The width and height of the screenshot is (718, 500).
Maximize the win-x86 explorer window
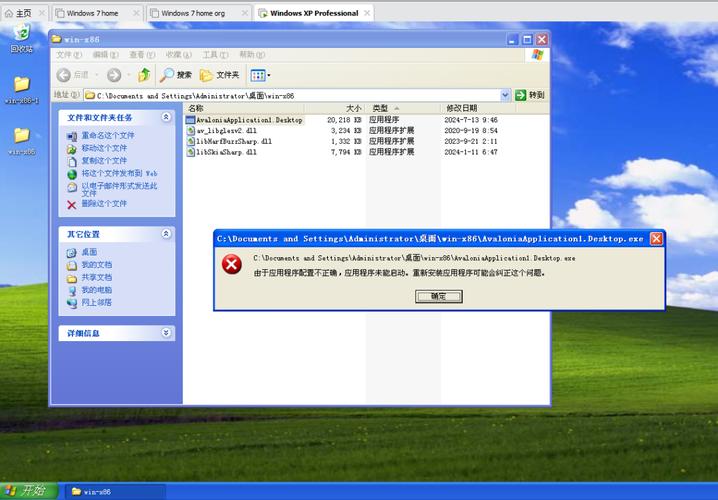[x=527, y=40]
